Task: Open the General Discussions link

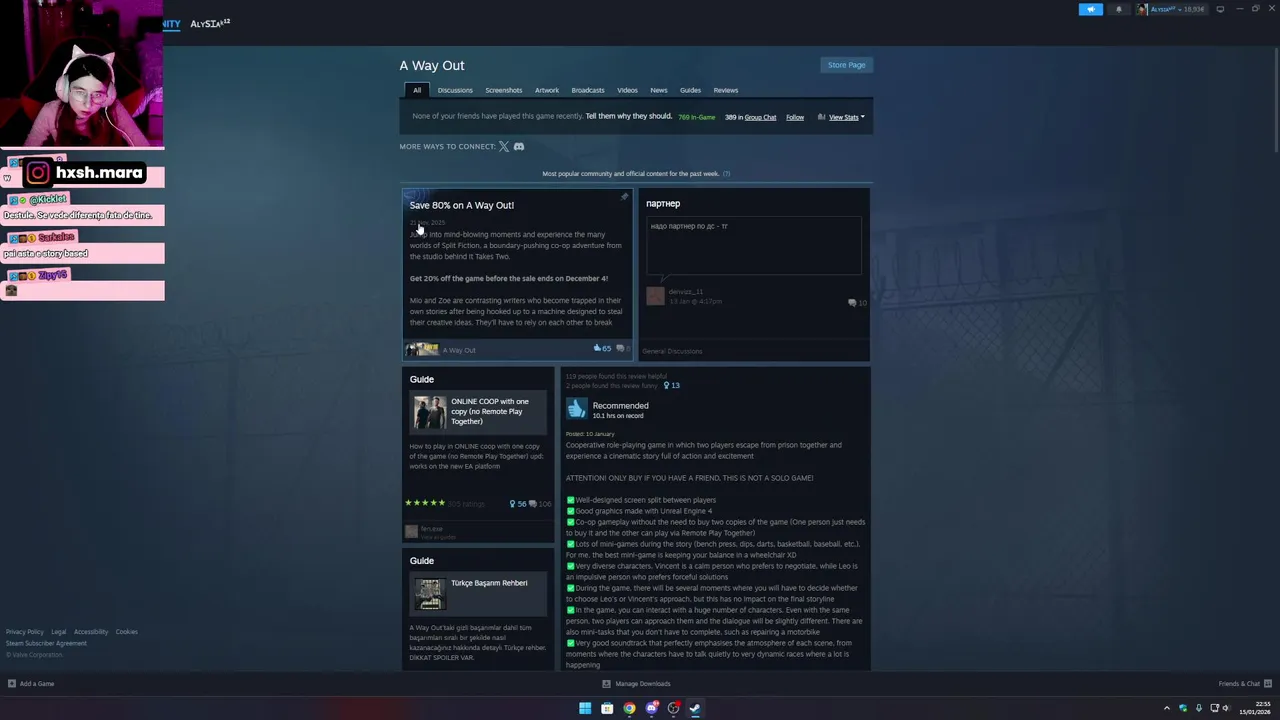Action: pos(672,351)
